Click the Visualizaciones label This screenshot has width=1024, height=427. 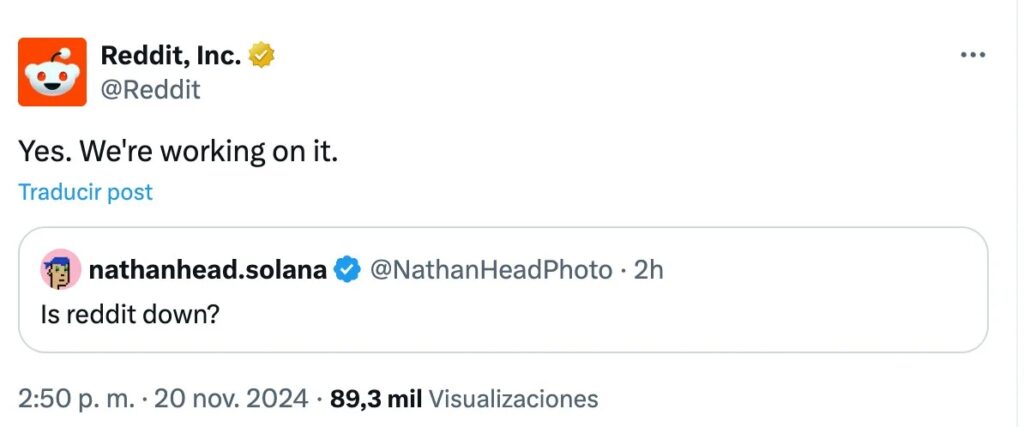(513, 399)
